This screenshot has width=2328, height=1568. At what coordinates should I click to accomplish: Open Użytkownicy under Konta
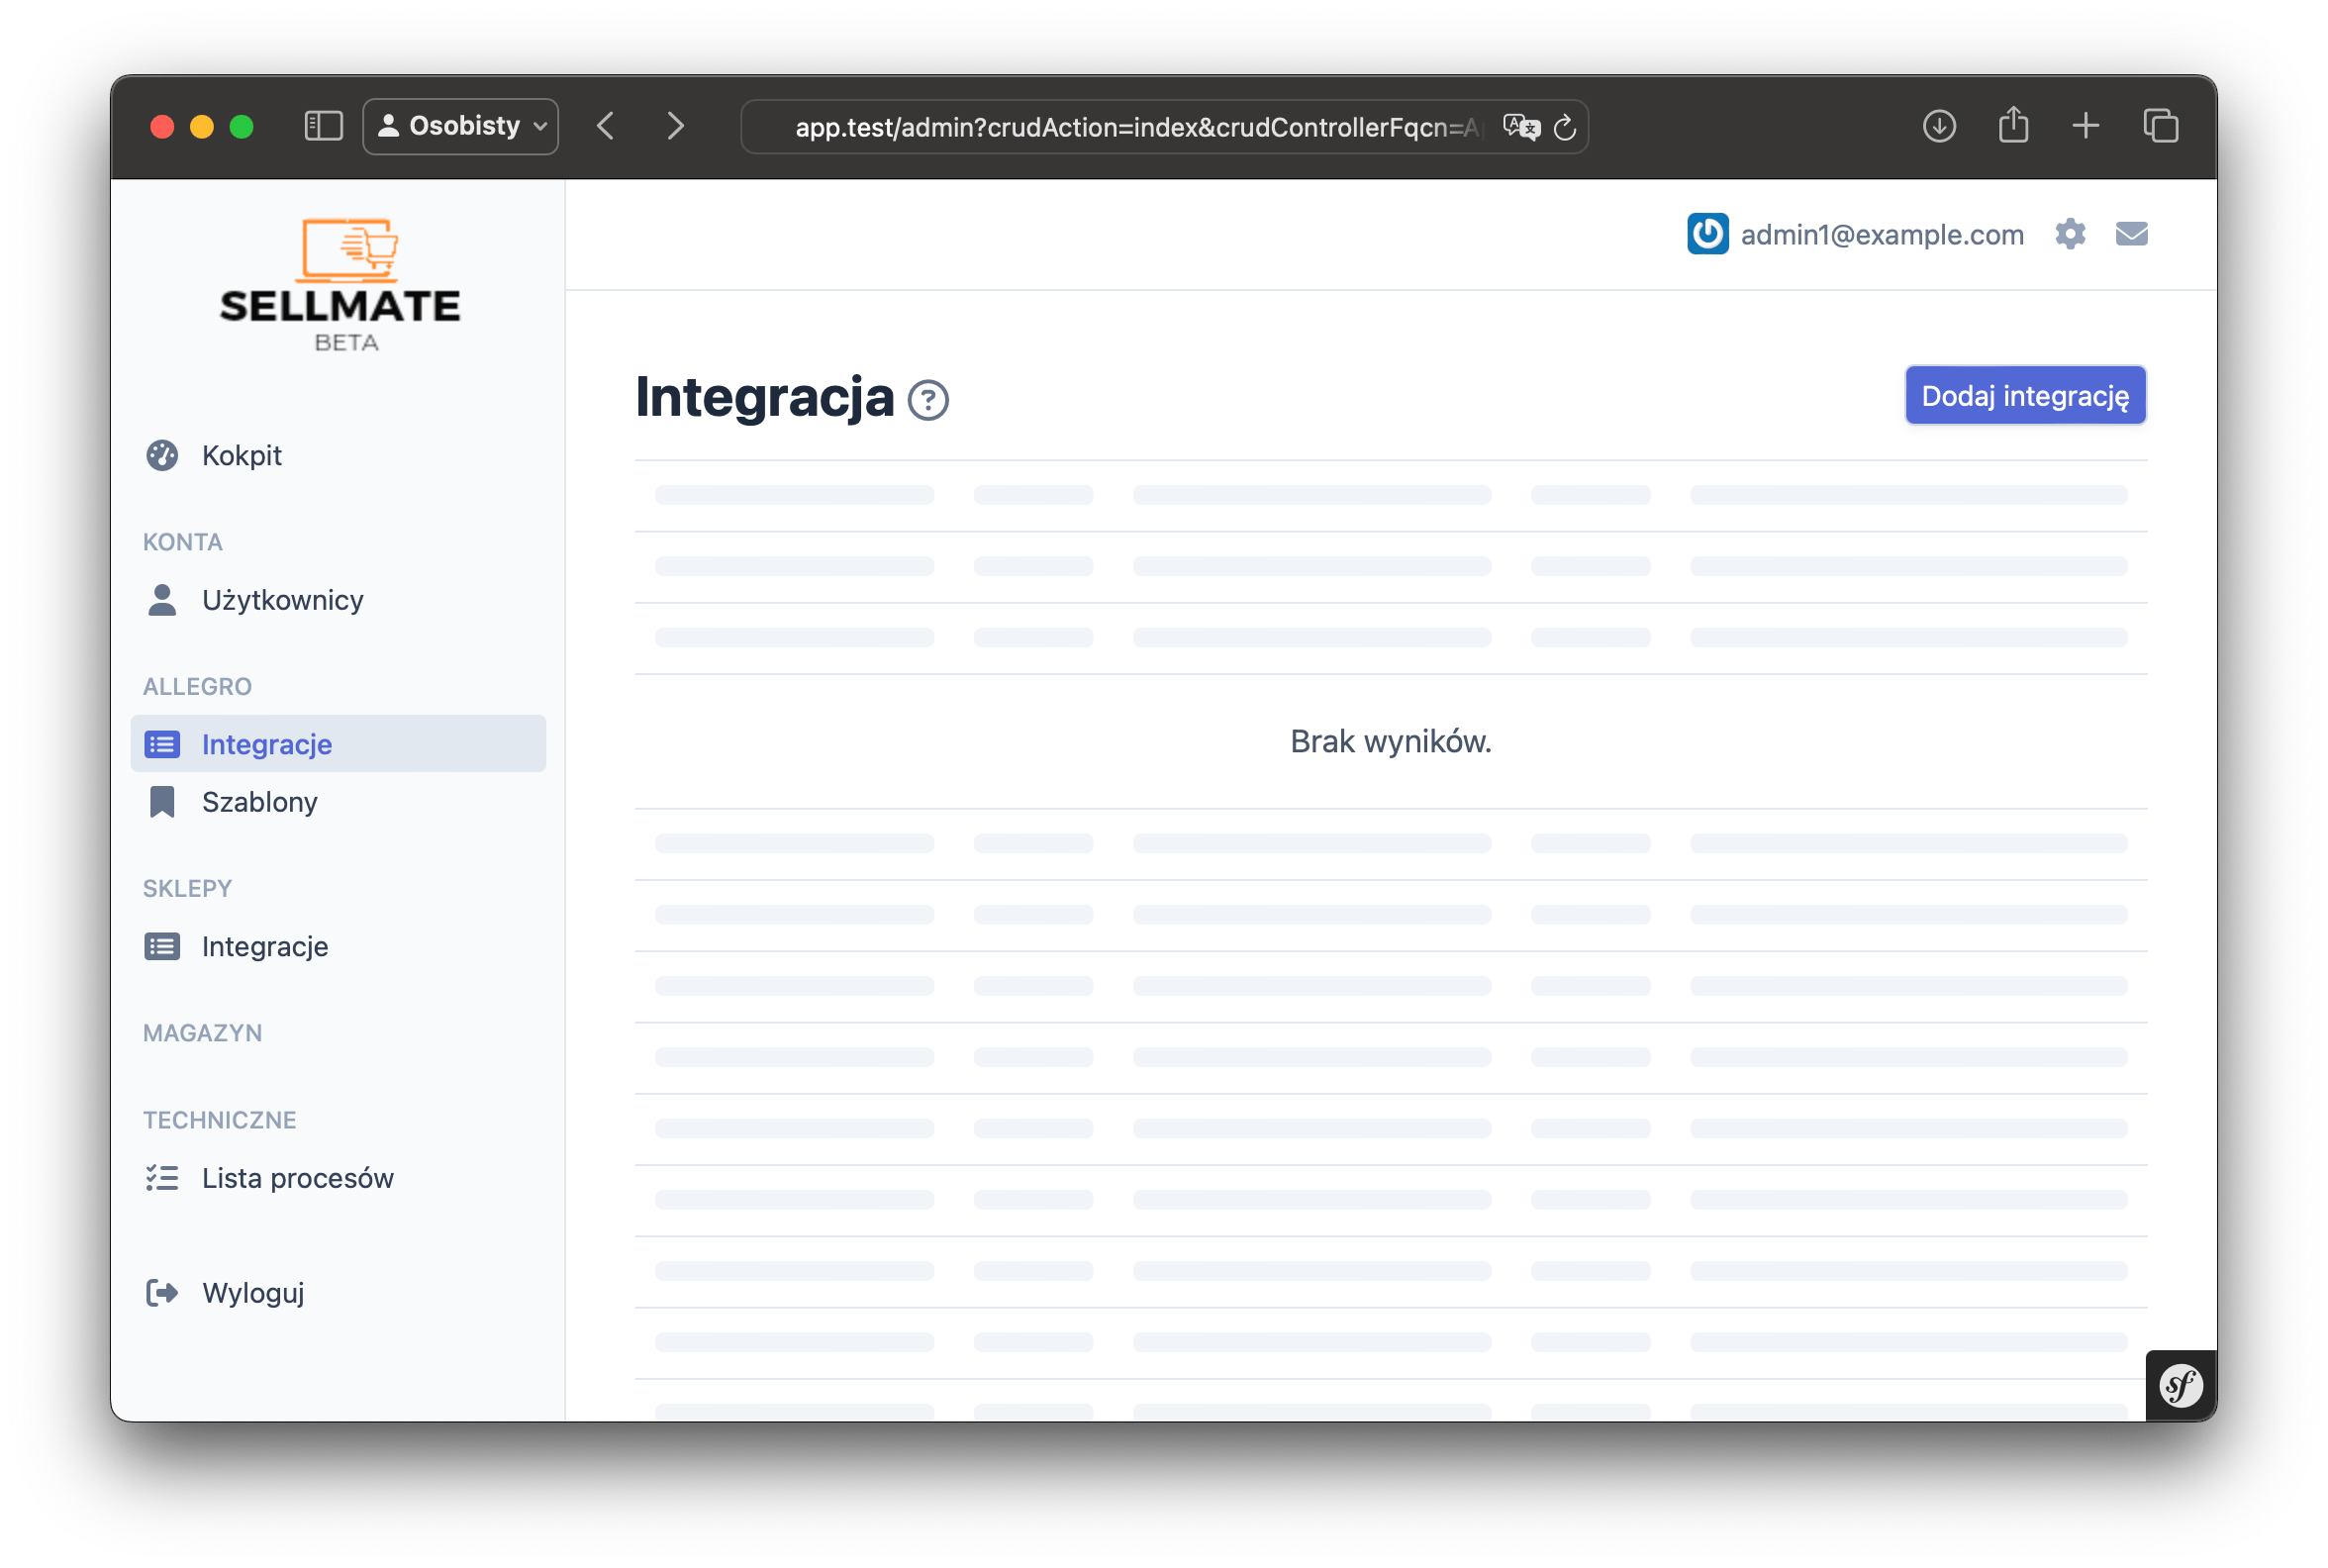(338, 600)
